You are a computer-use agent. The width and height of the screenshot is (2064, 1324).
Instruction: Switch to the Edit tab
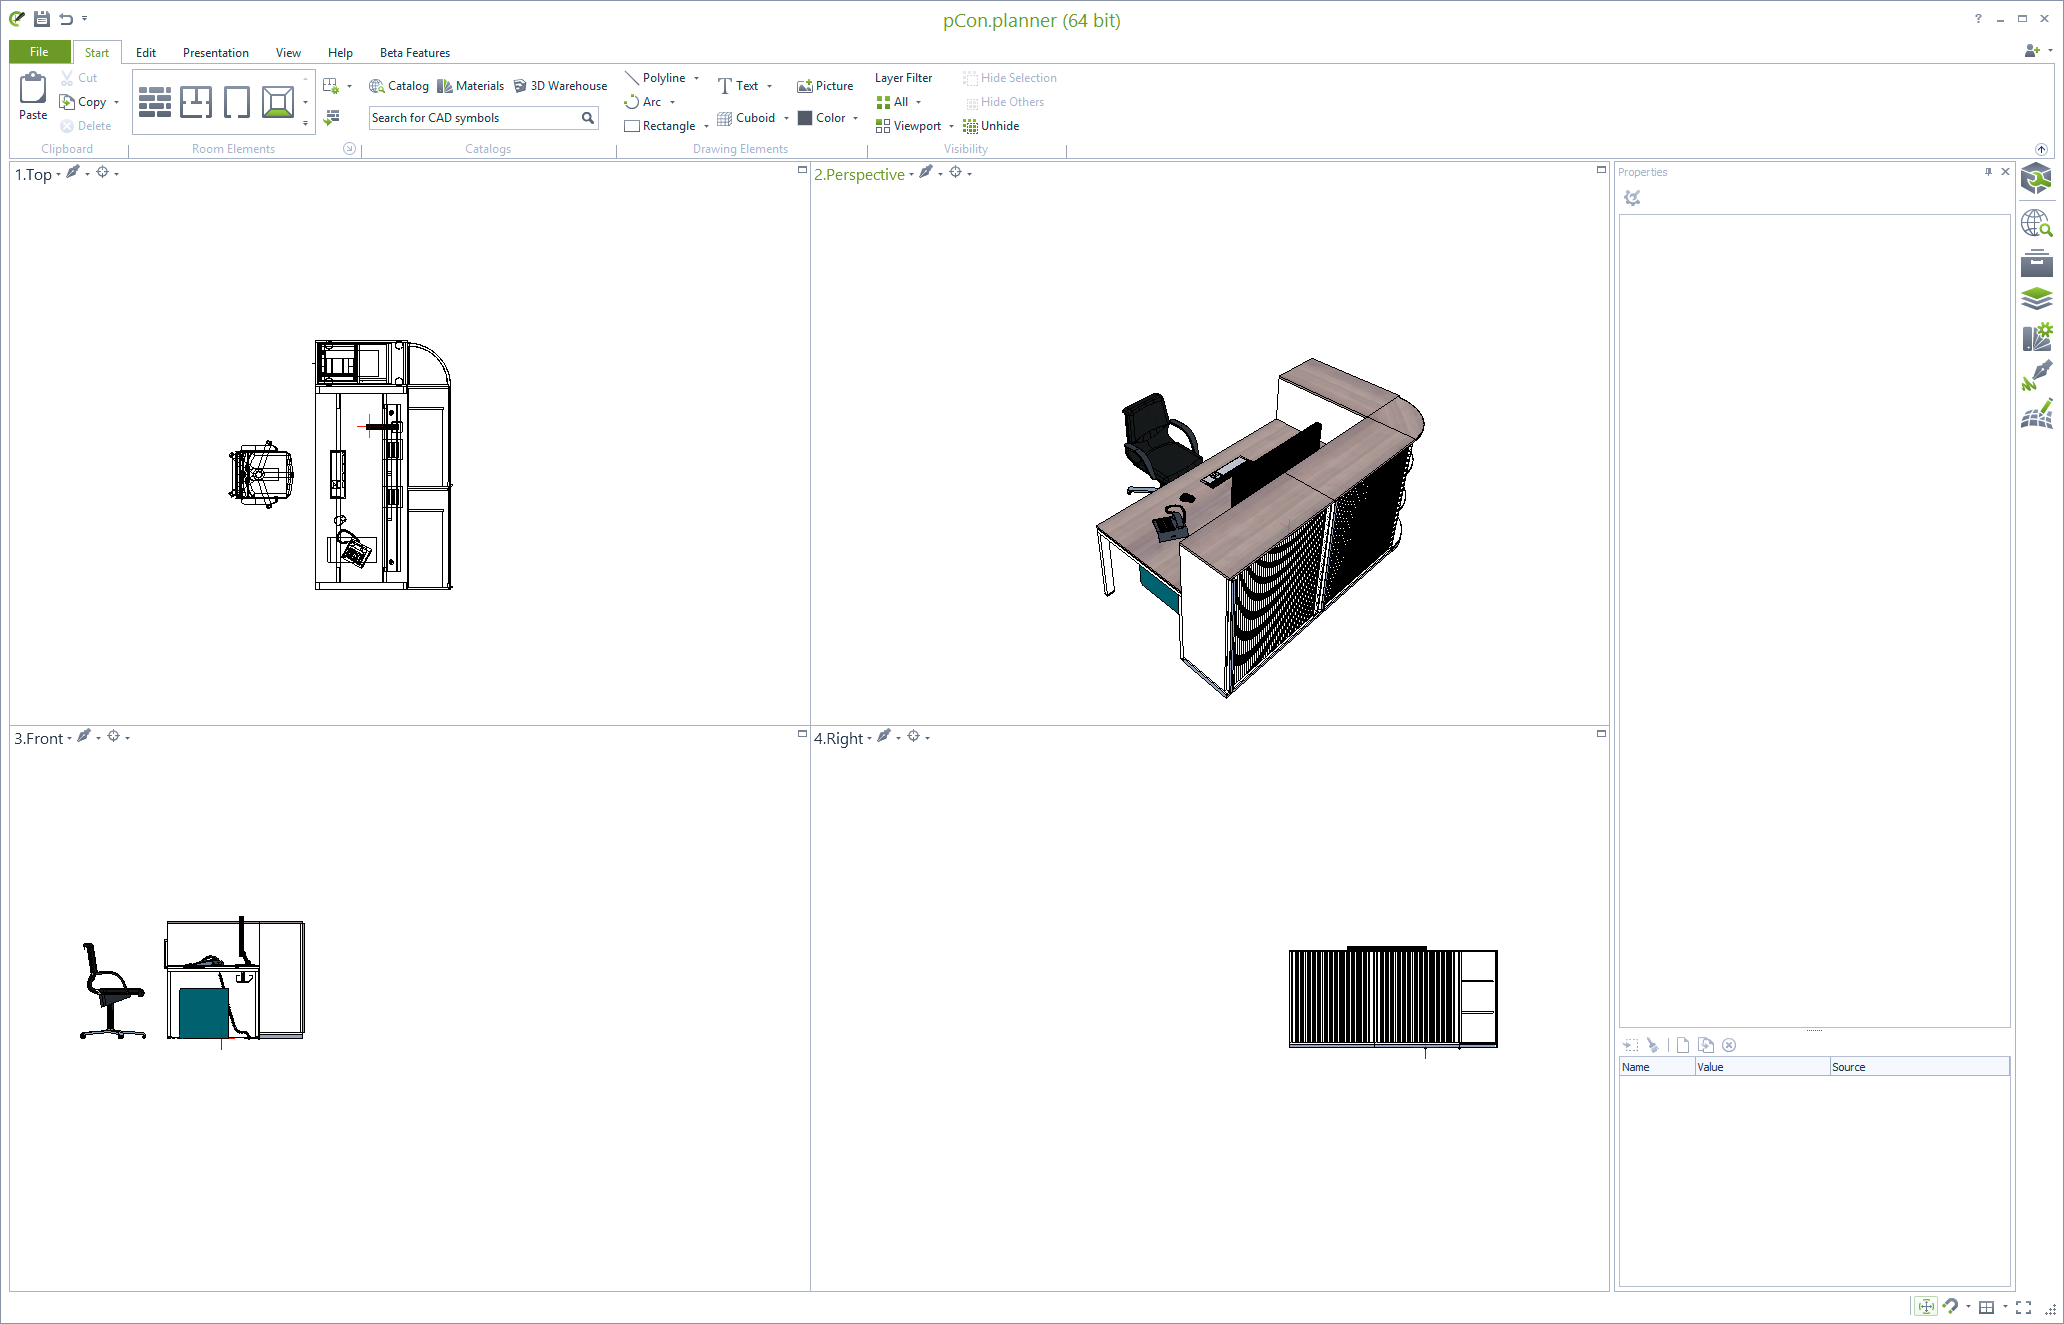point(146,53)
